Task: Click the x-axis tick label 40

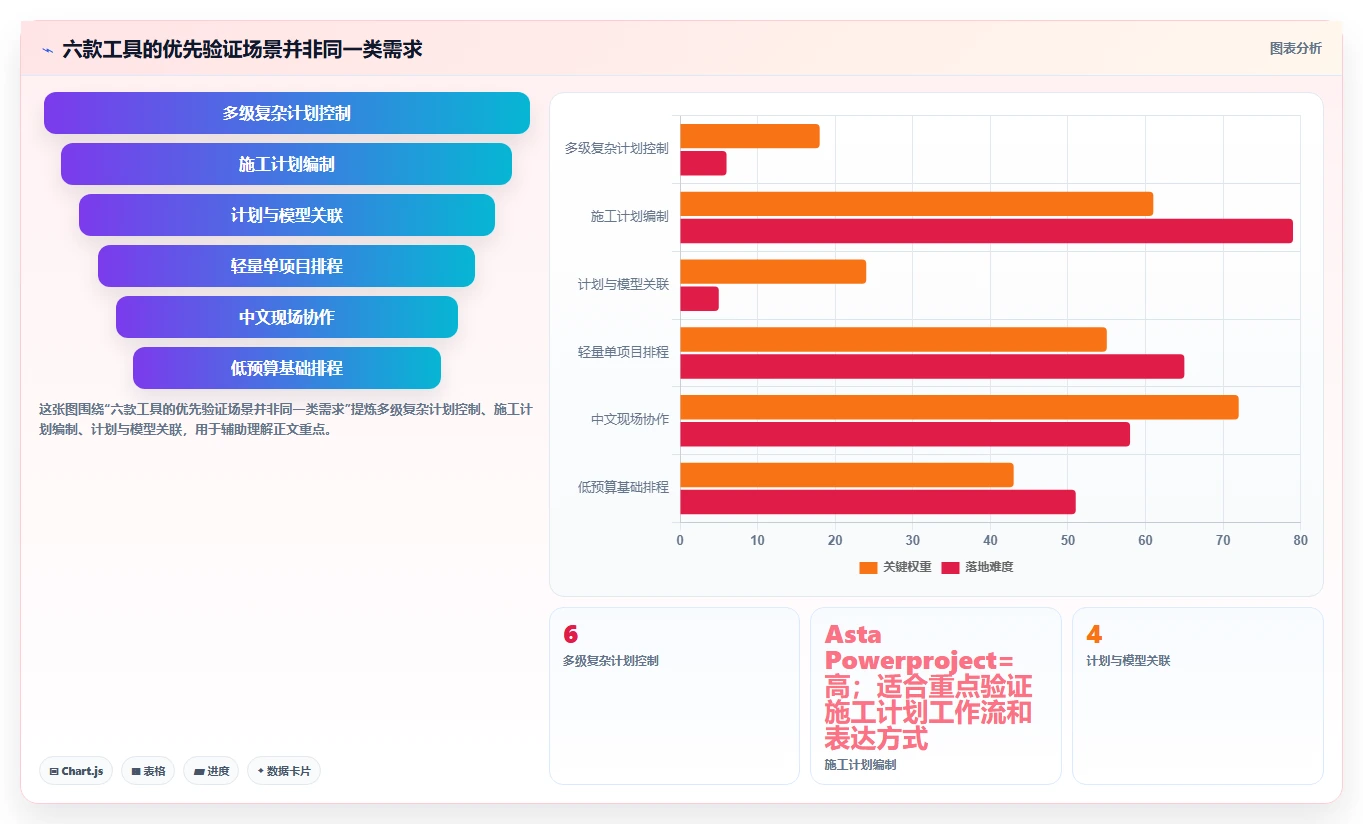Action: pos(990,540)
